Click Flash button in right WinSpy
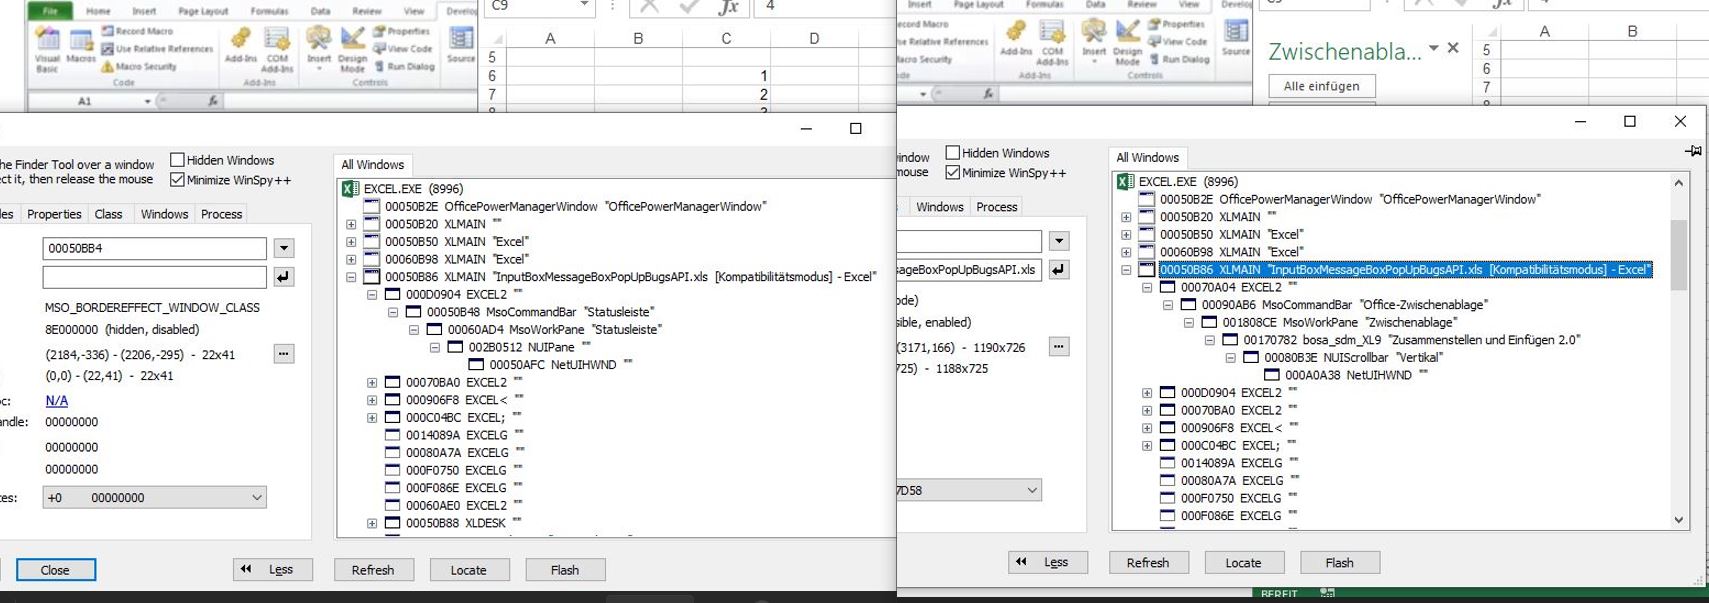Viewport: 1709px width, 603px height. pyautogui.click(x=1339, y=563)
